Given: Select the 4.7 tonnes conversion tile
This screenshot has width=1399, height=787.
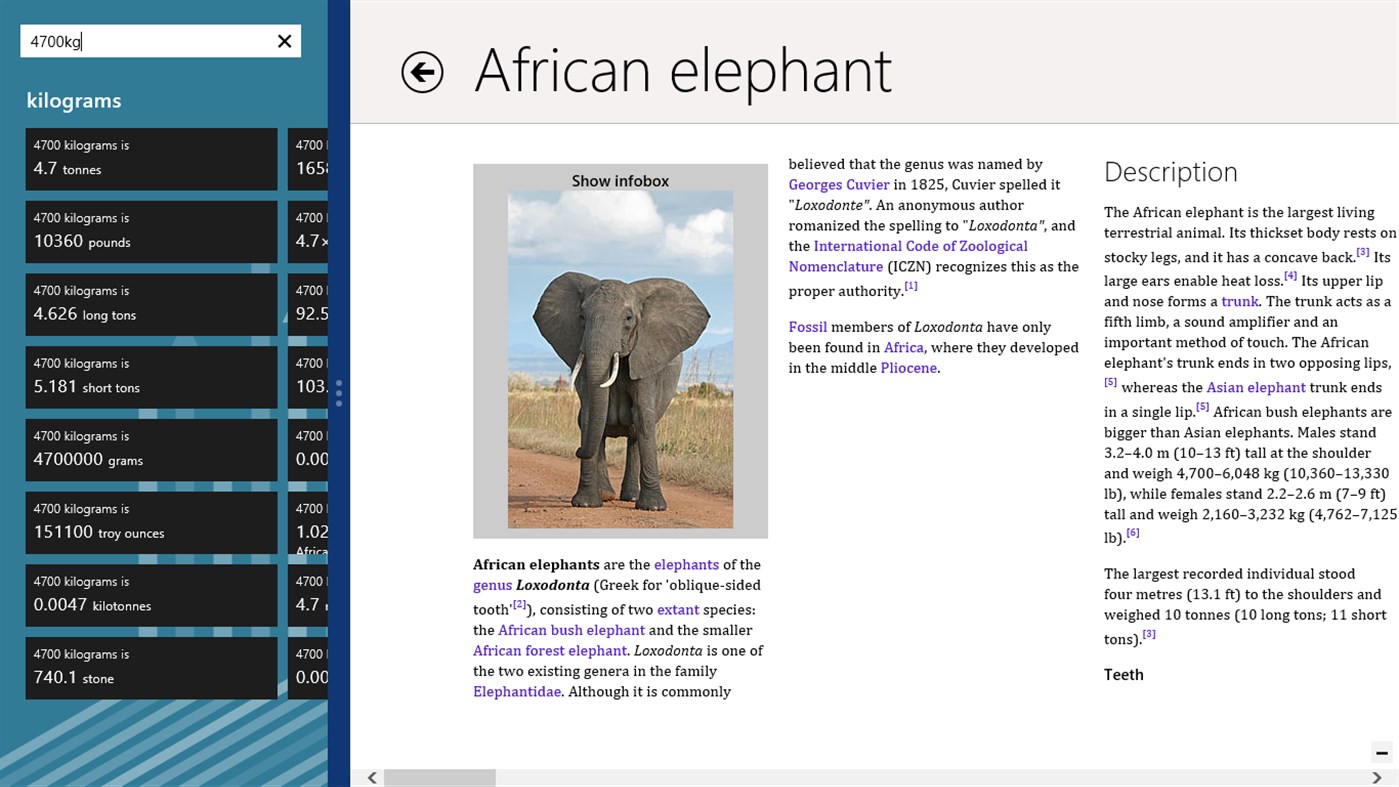Looking at the screenshot, I should pyautogui.click(x=151, y=158).
